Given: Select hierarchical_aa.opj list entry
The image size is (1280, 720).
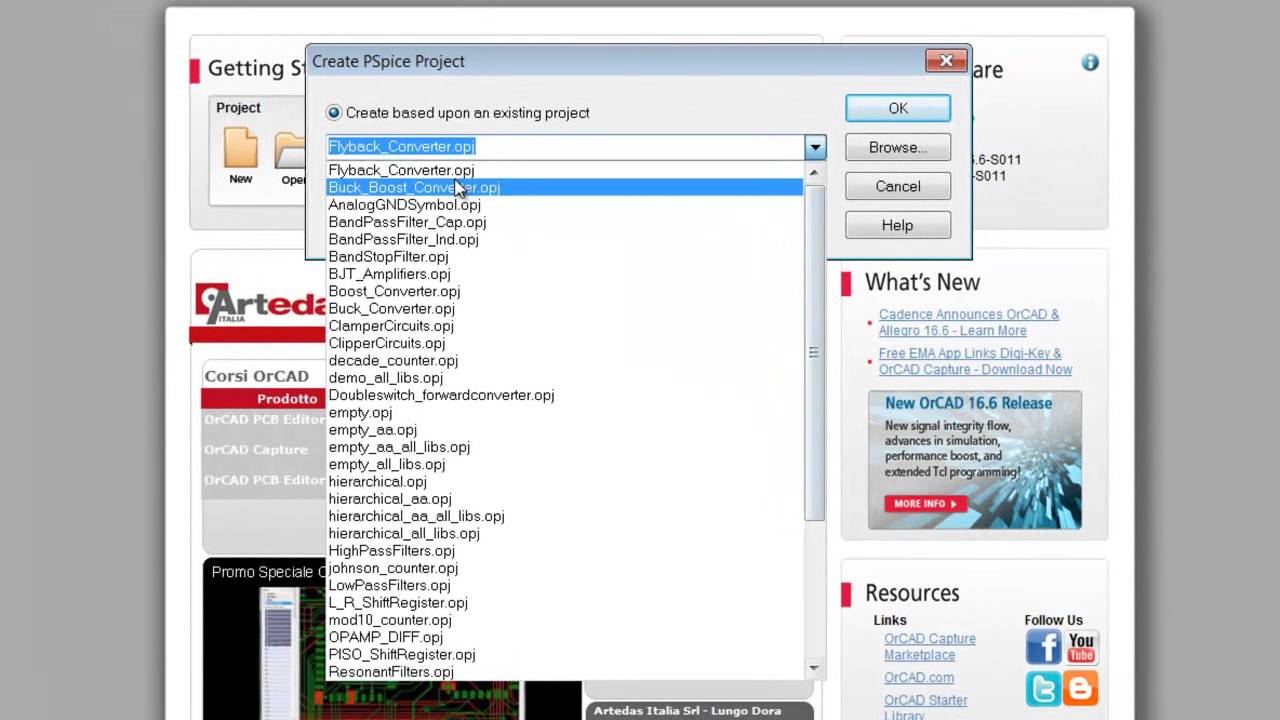Looking at the screenshot, I should 565,499.
